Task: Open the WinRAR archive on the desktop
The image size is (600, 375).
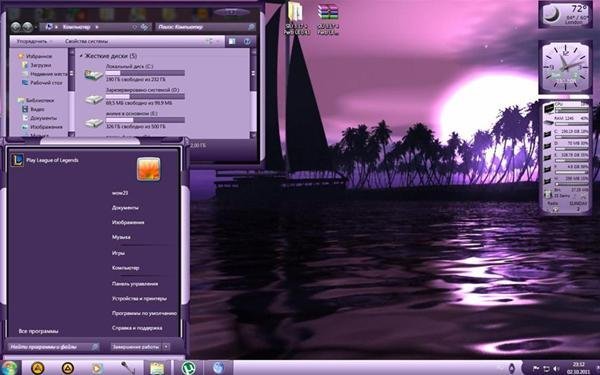Action: coord(328,12)
